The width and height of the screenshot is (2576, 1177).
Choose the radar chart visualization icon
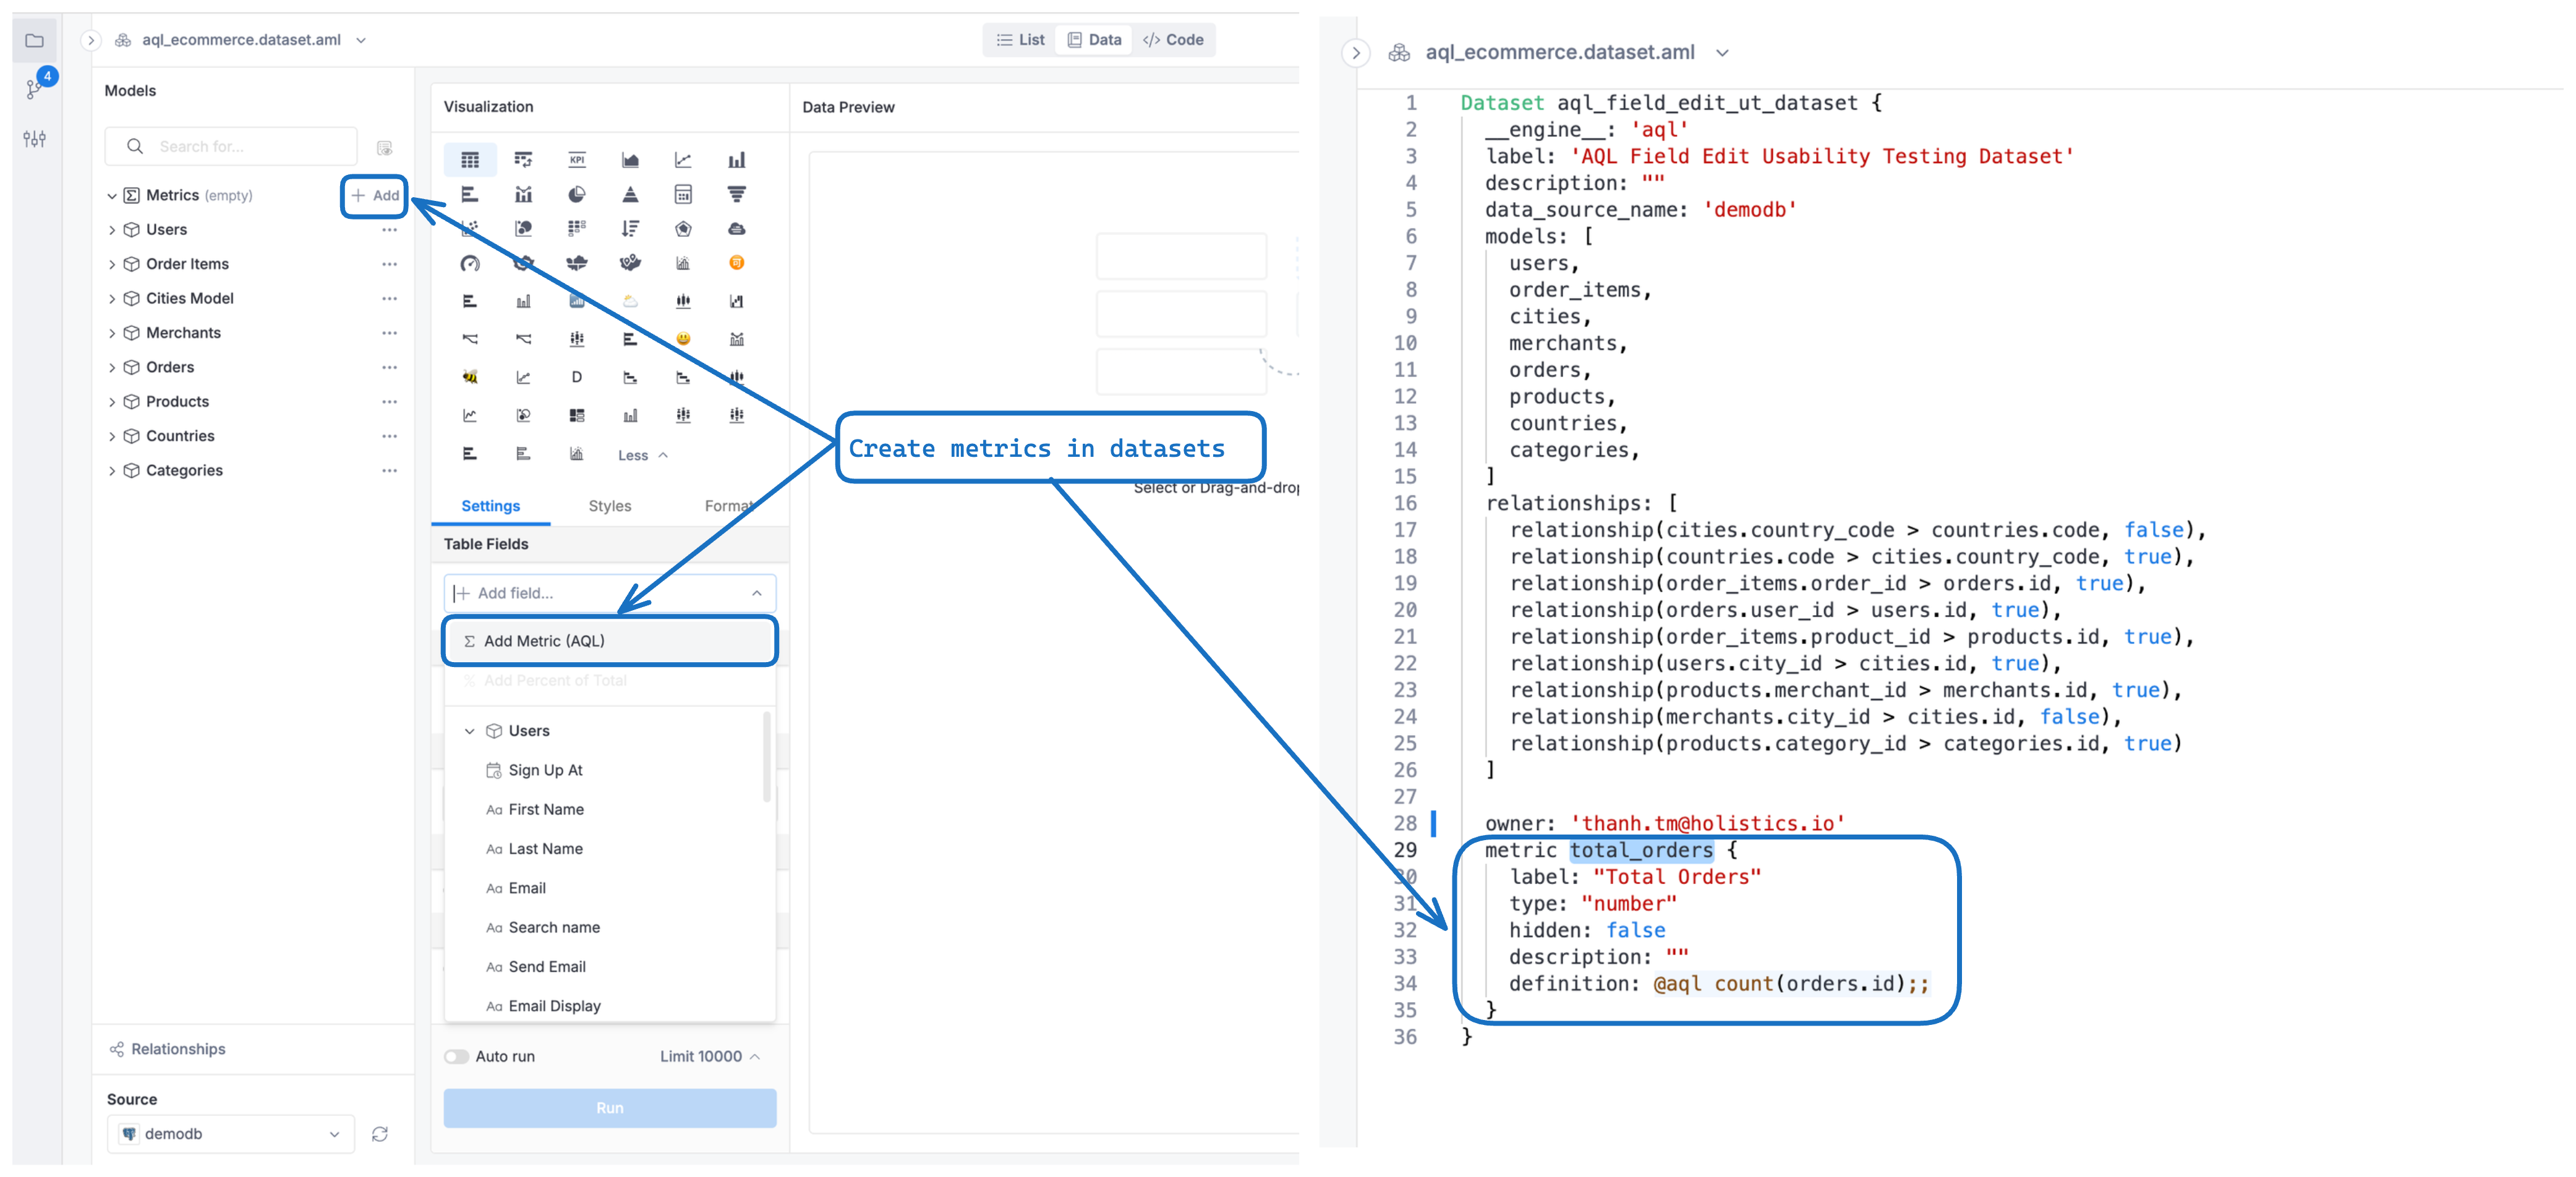tap(683, 229)
